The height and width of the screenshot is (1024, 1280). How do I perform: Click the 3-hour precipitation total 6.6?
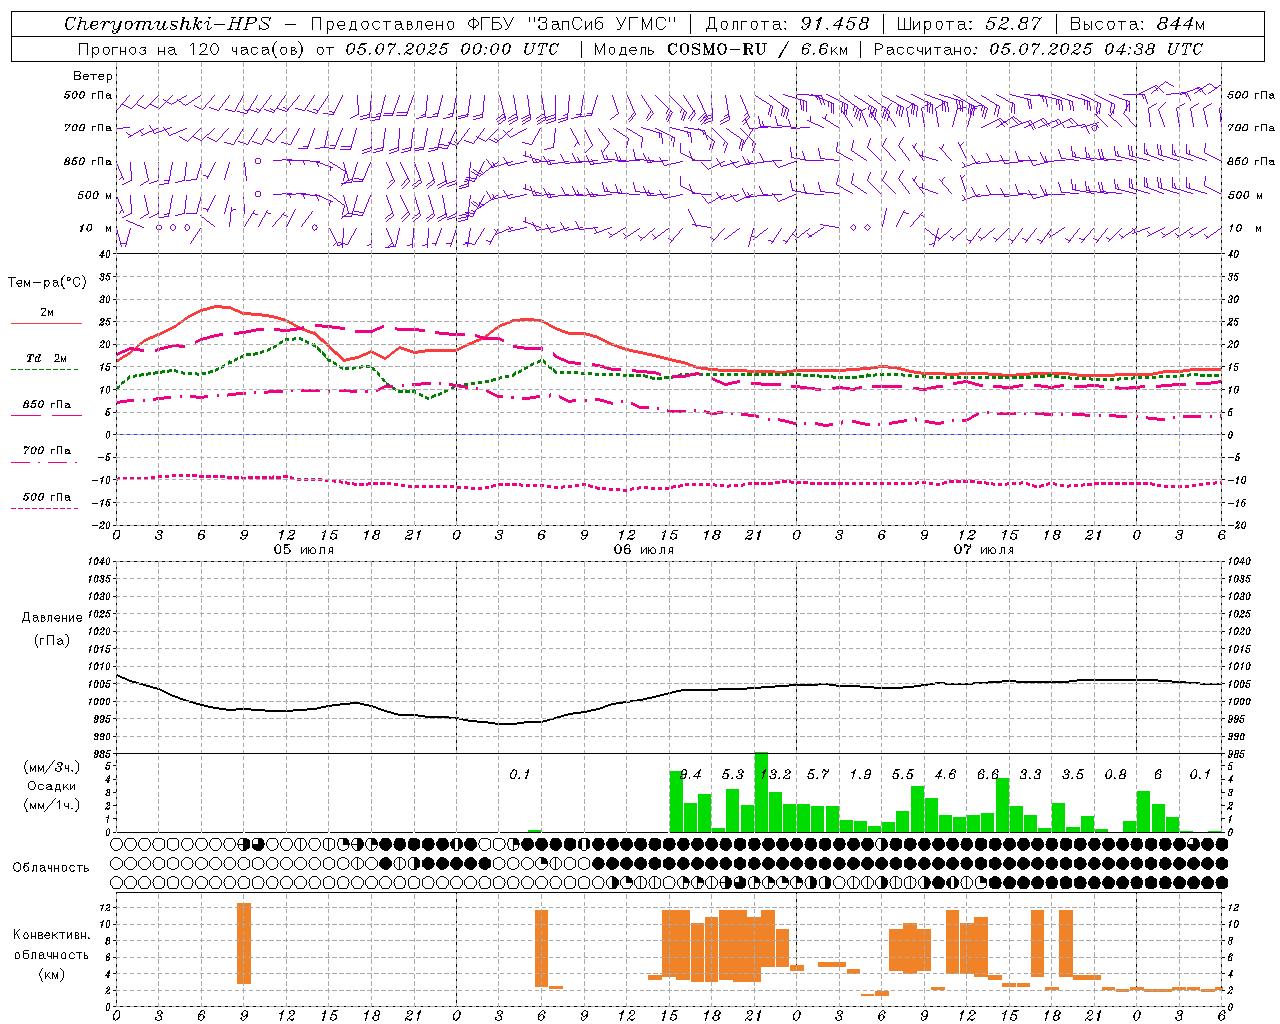(x=988, y=774)
